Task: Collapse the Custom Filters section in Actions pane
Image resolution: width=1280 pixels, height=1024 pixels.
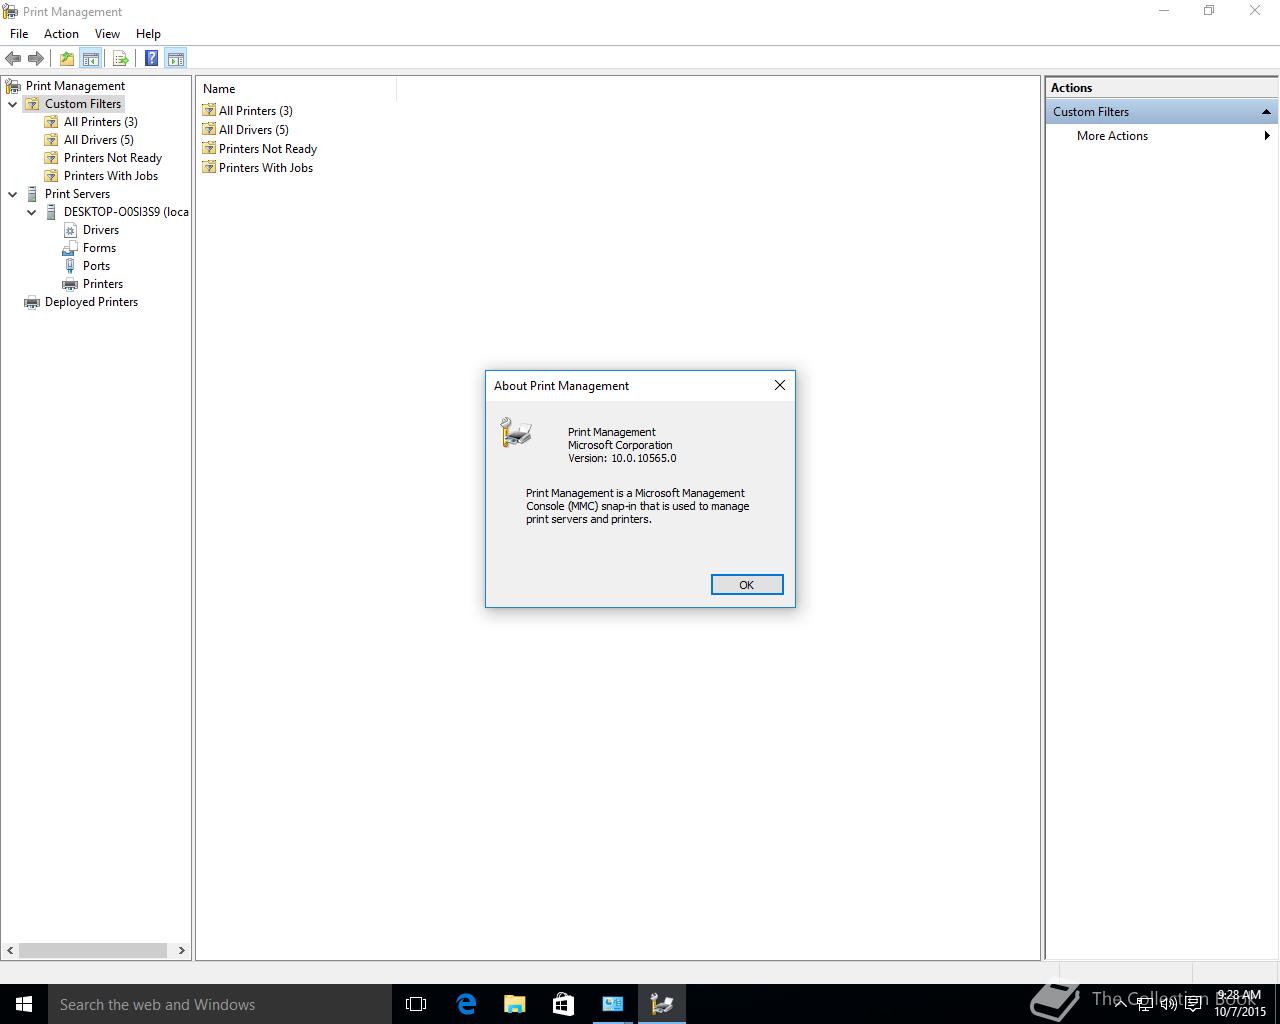Action: point(1266,112)
